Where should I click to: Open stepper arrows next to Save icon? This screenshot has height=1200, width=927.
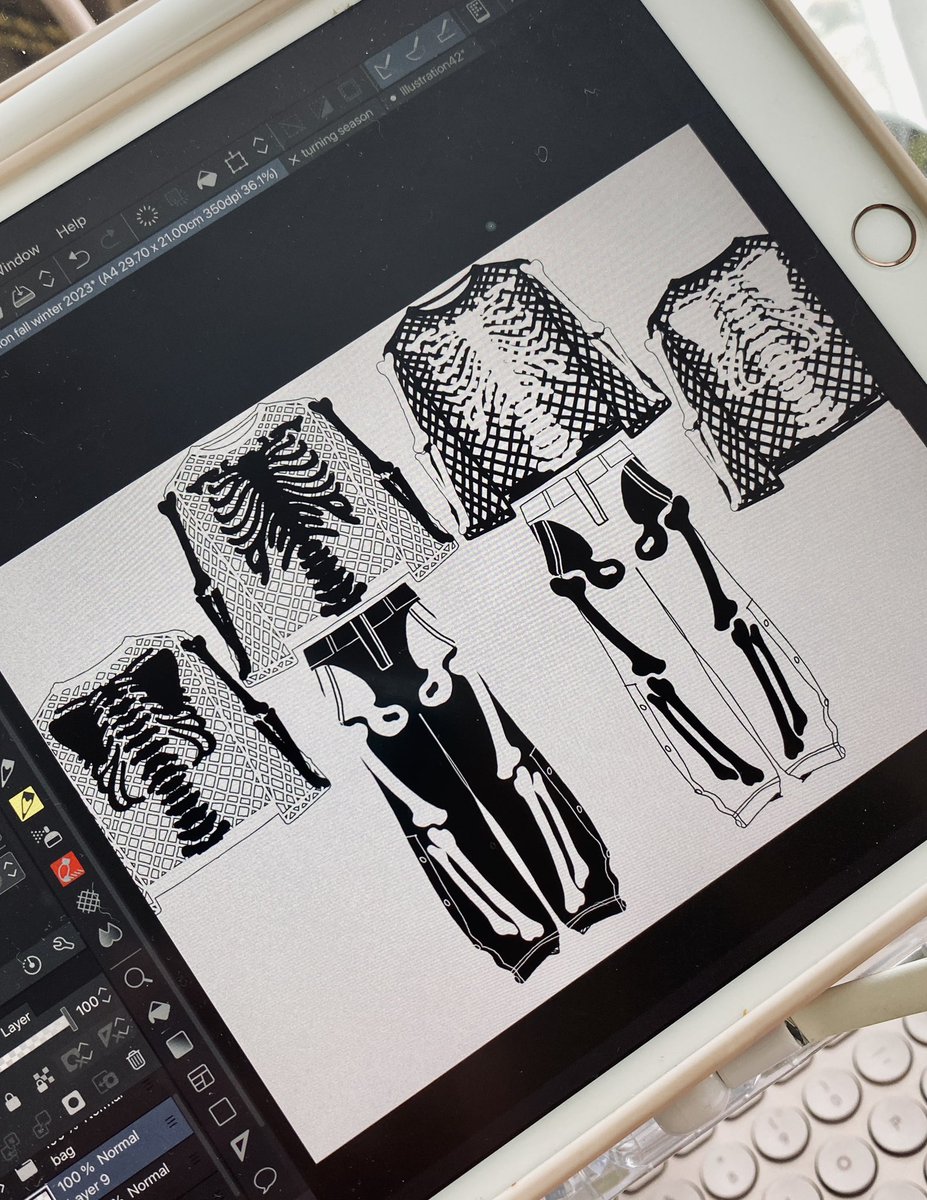(48, 277)
